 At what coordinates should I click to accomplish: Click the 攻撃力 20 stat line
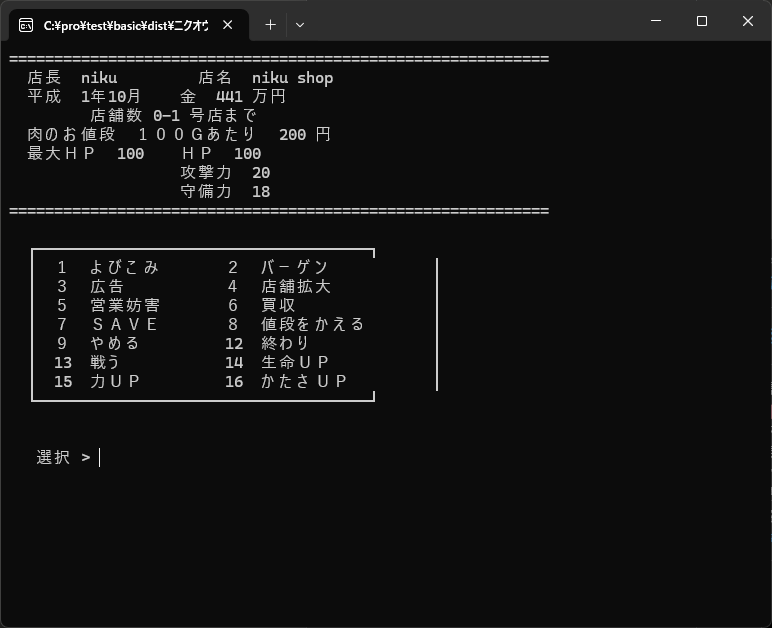tap(225, 173)
